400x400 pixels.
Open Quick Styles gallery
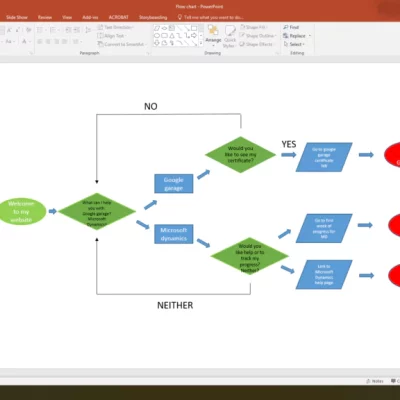coord(229,37)
